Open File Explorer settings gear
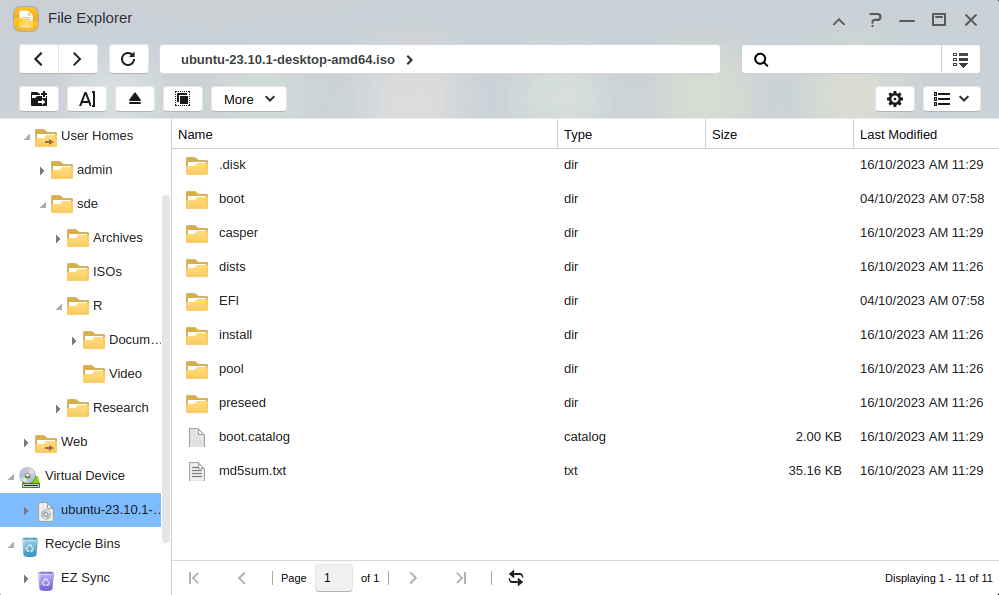This screenshot has width=999, height=595. point(895,99)
